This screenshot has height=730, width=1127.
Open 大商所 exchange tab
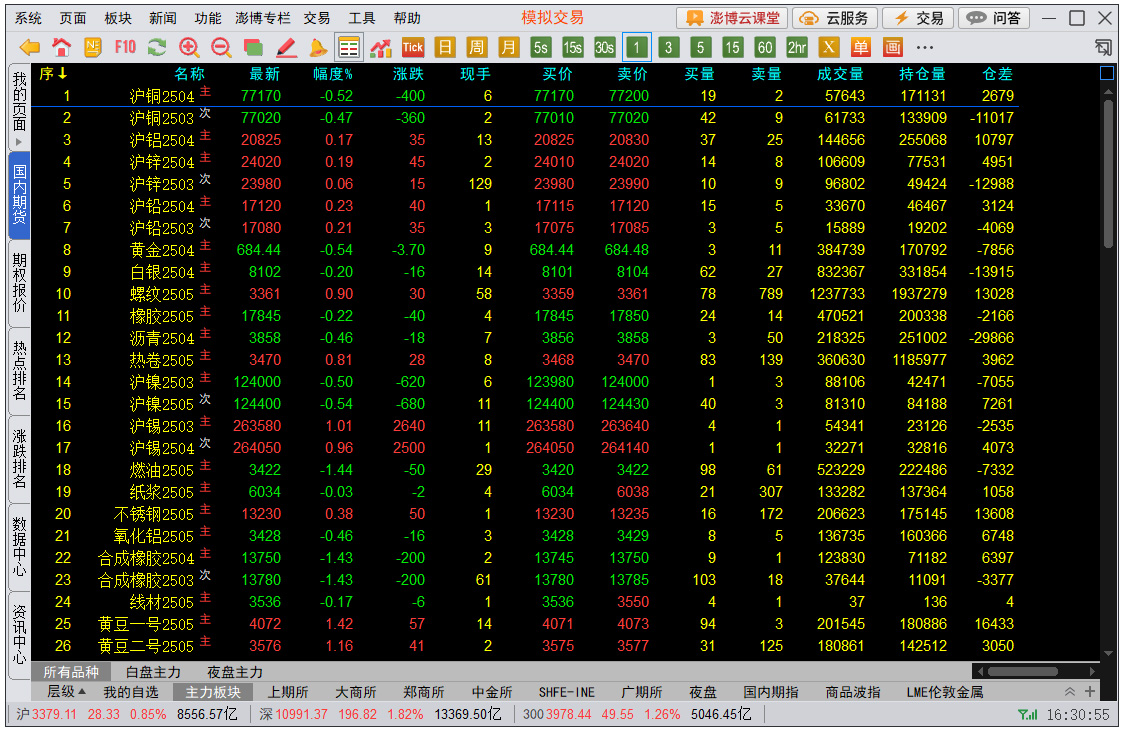tap(356, 692)
